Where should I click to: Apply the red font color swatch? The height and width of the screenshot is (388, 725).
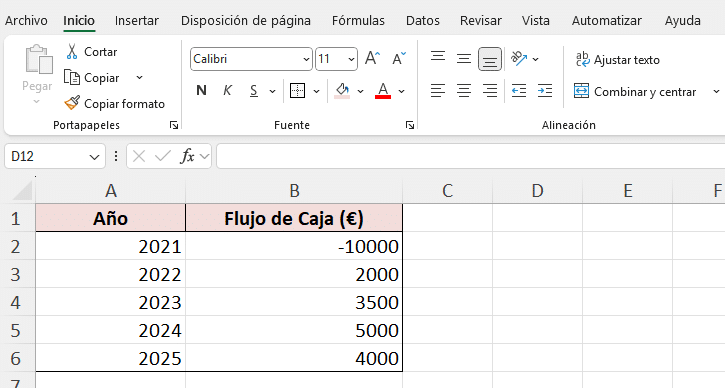383,91
